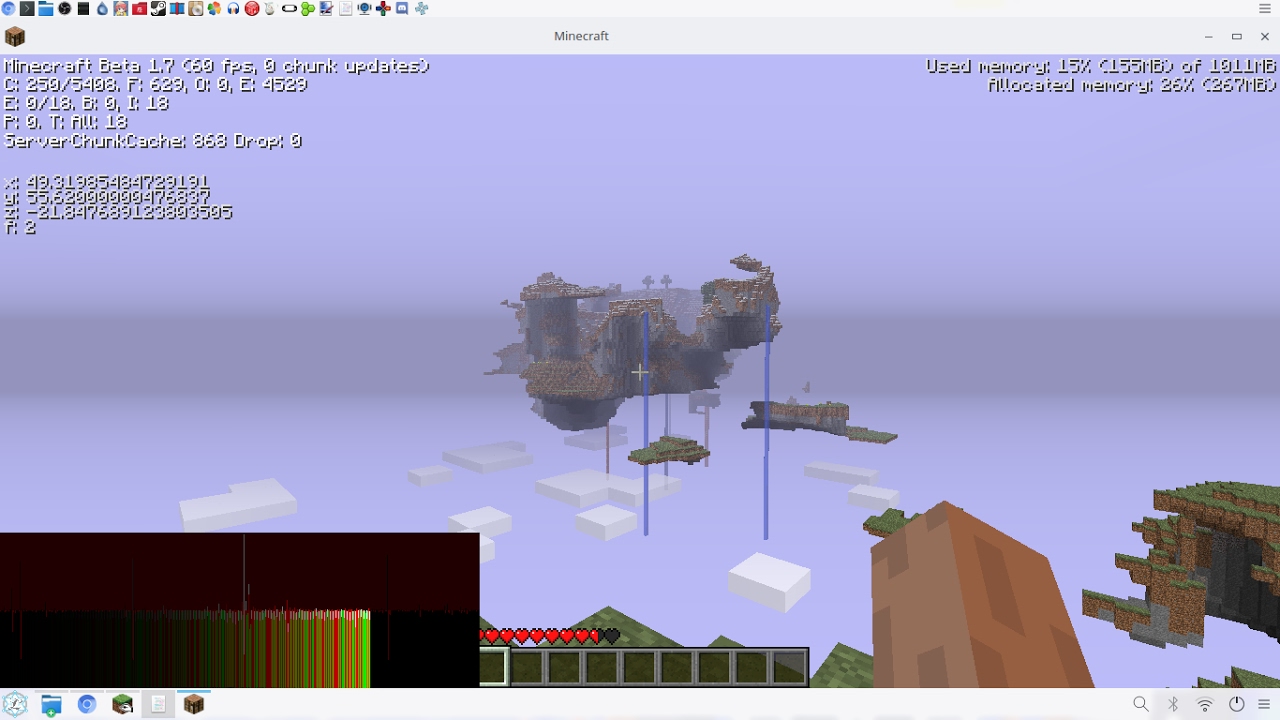Select the first highlighted hotbar slot
Image resolution: width=1280 pixels, height=720 pixels.
494,667
